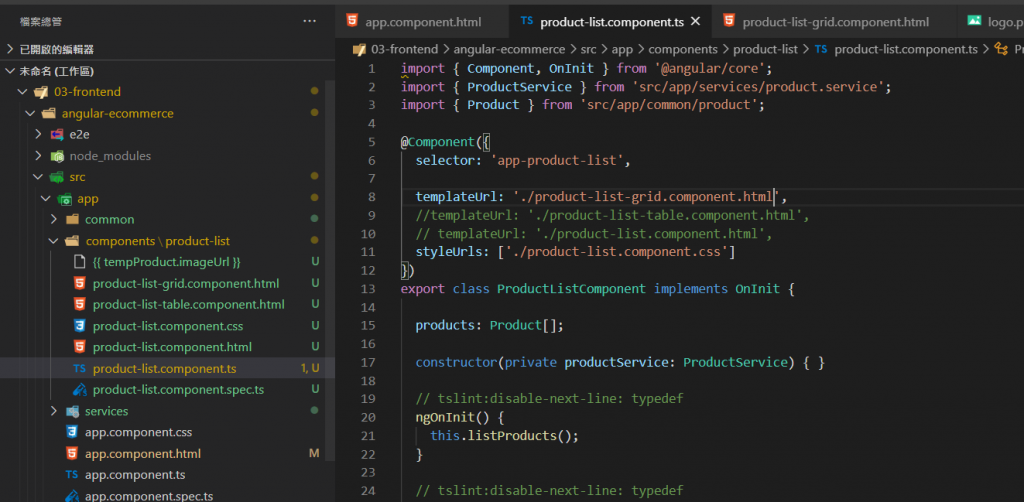This screenshot has height=502, width=1024.
Task: Collapse the 03-frontend folder chevron
Action: 24,92
